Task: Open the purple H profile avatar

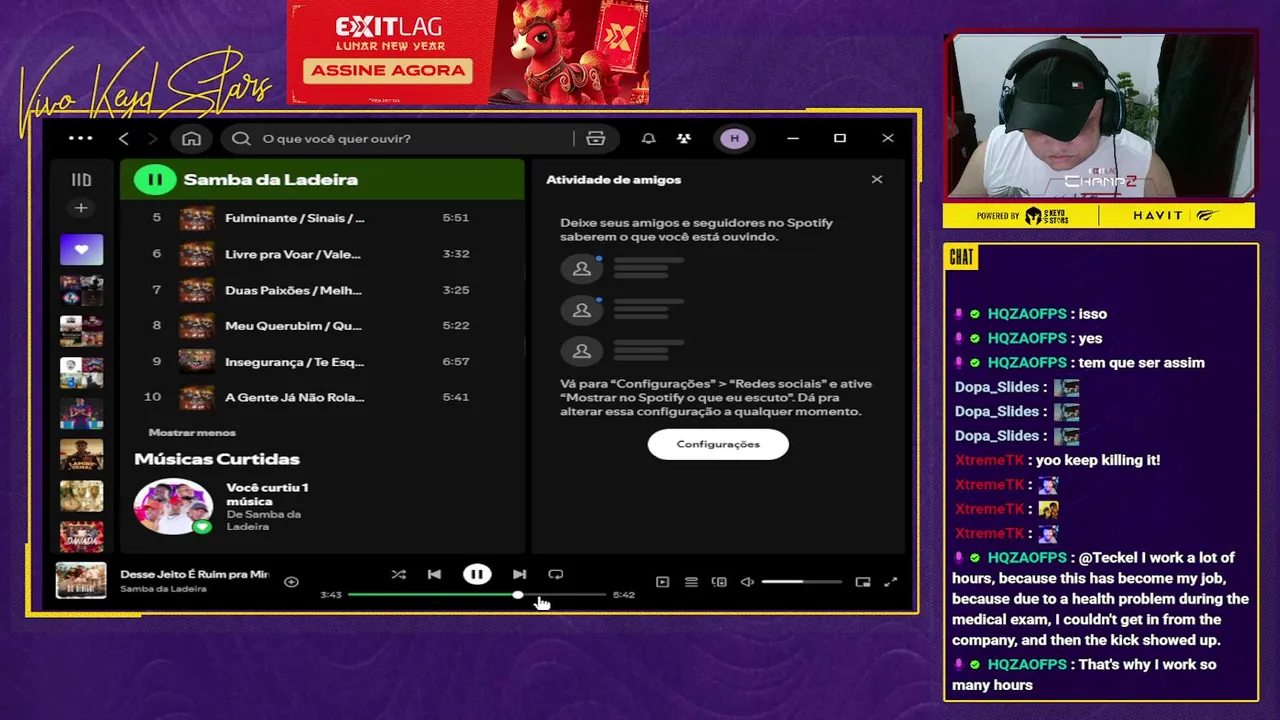Action: 735,138
